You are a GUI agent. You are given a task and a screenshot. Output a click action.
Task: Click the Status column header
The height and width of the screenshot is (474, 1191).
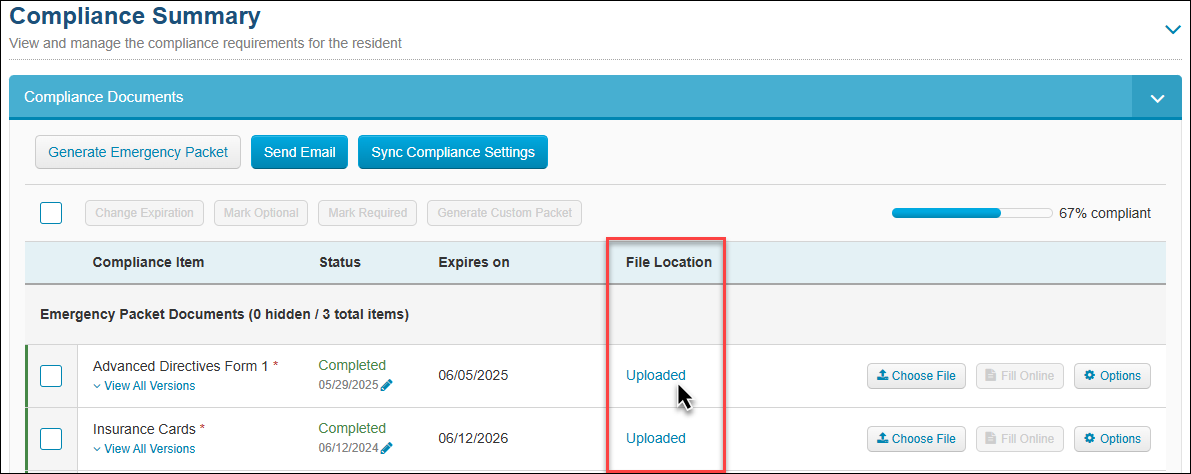pos(340,263)
